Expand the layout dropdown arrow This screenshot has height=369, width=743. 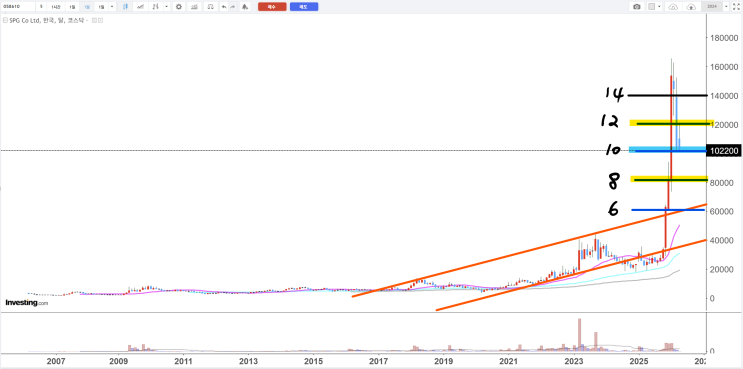(x=659, y=7)
